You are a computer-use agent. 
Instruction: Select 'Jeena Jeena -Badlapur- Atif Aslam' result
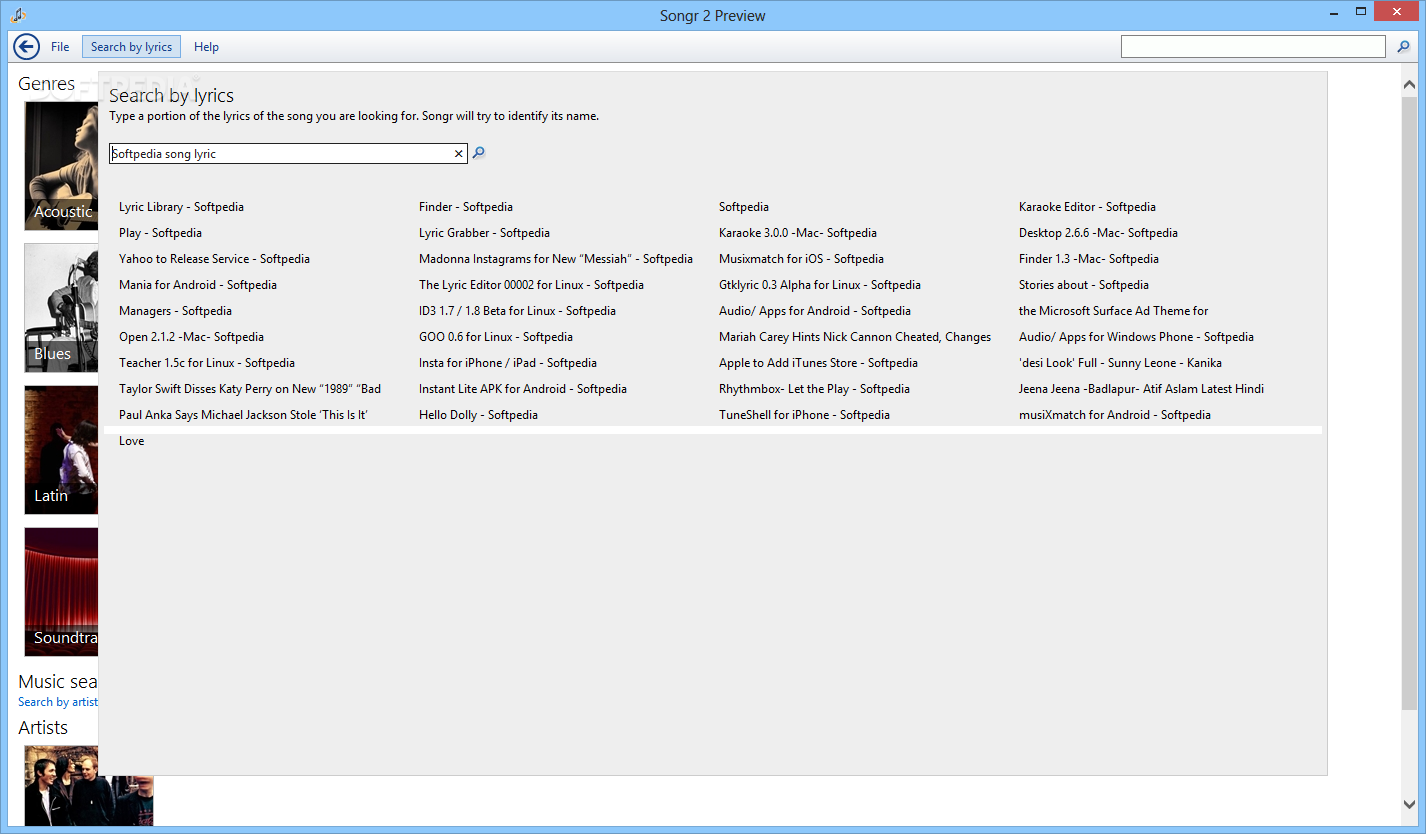1141,389
